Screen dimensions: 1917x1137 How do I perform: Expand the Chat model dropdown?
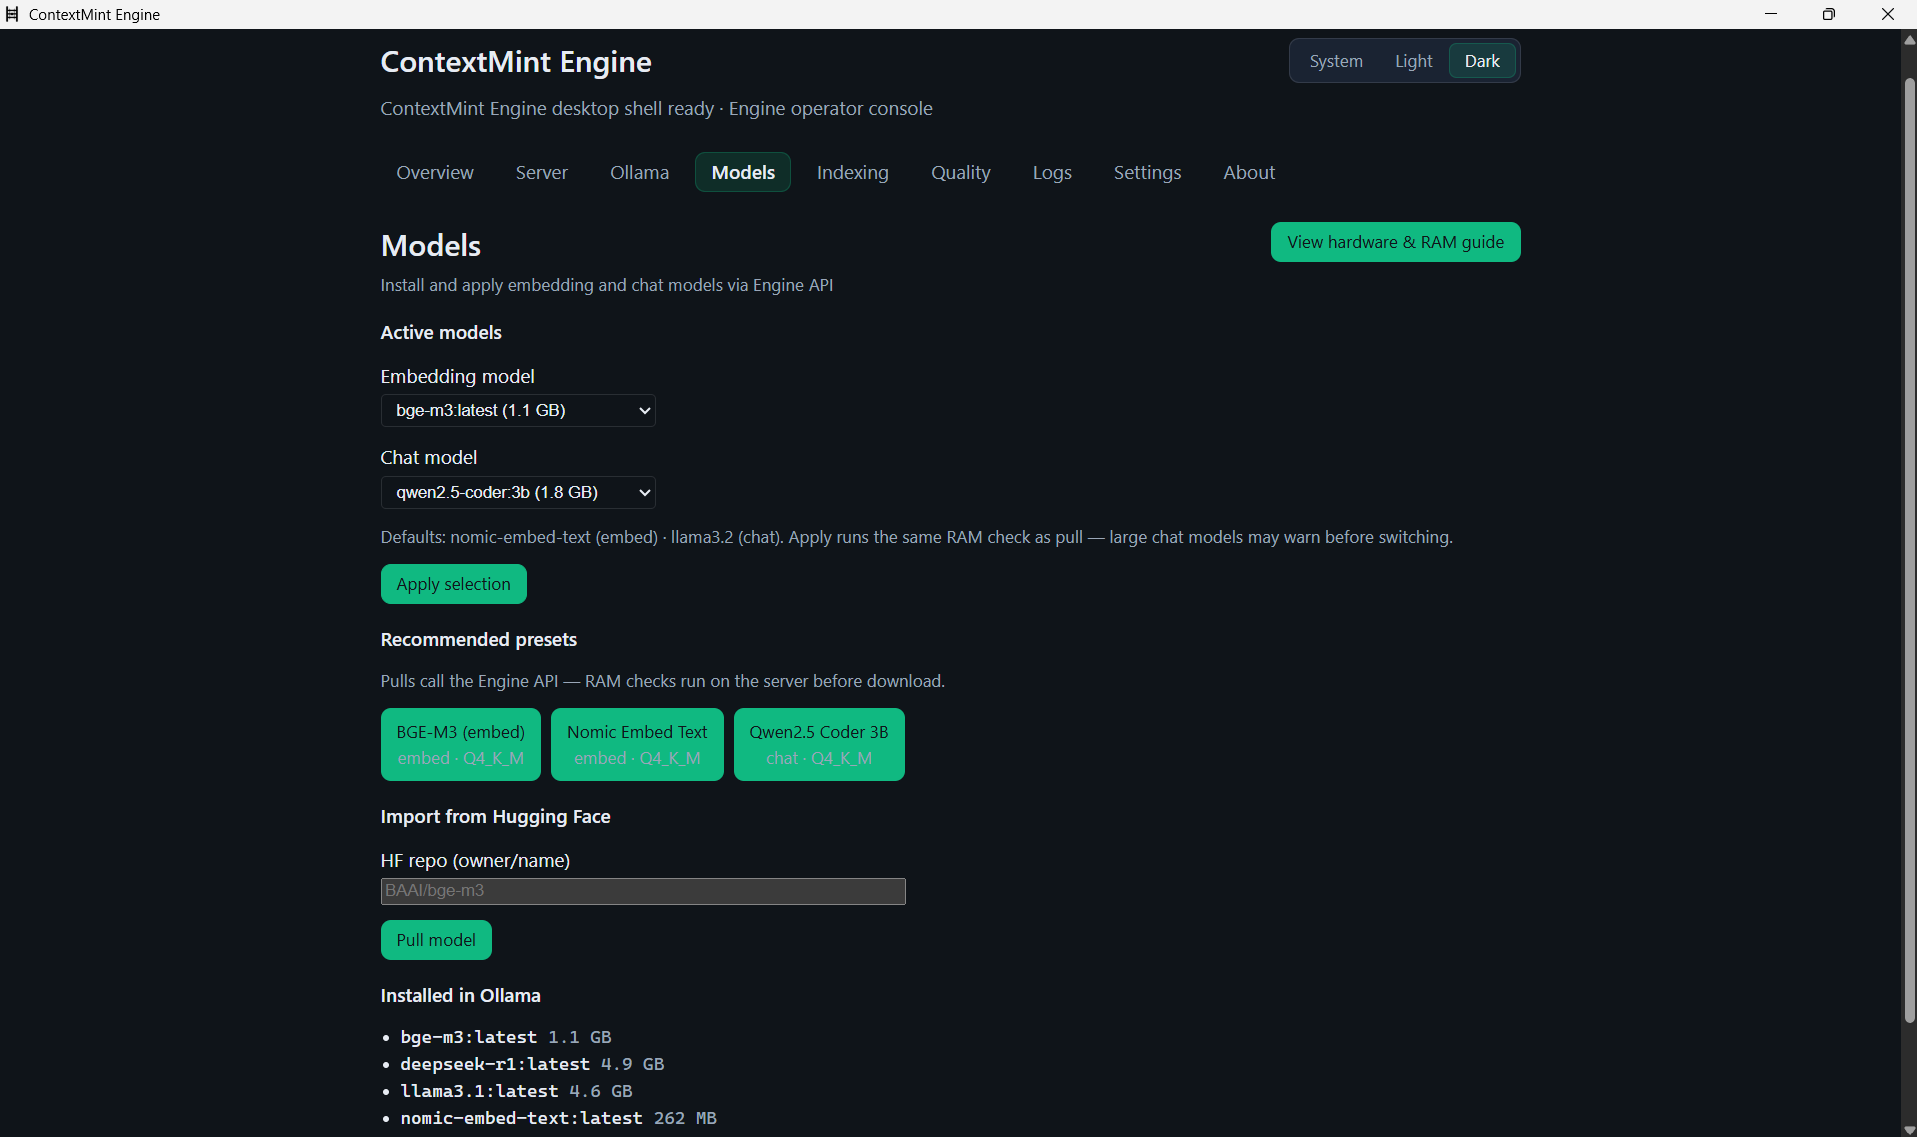pos(518,492)
